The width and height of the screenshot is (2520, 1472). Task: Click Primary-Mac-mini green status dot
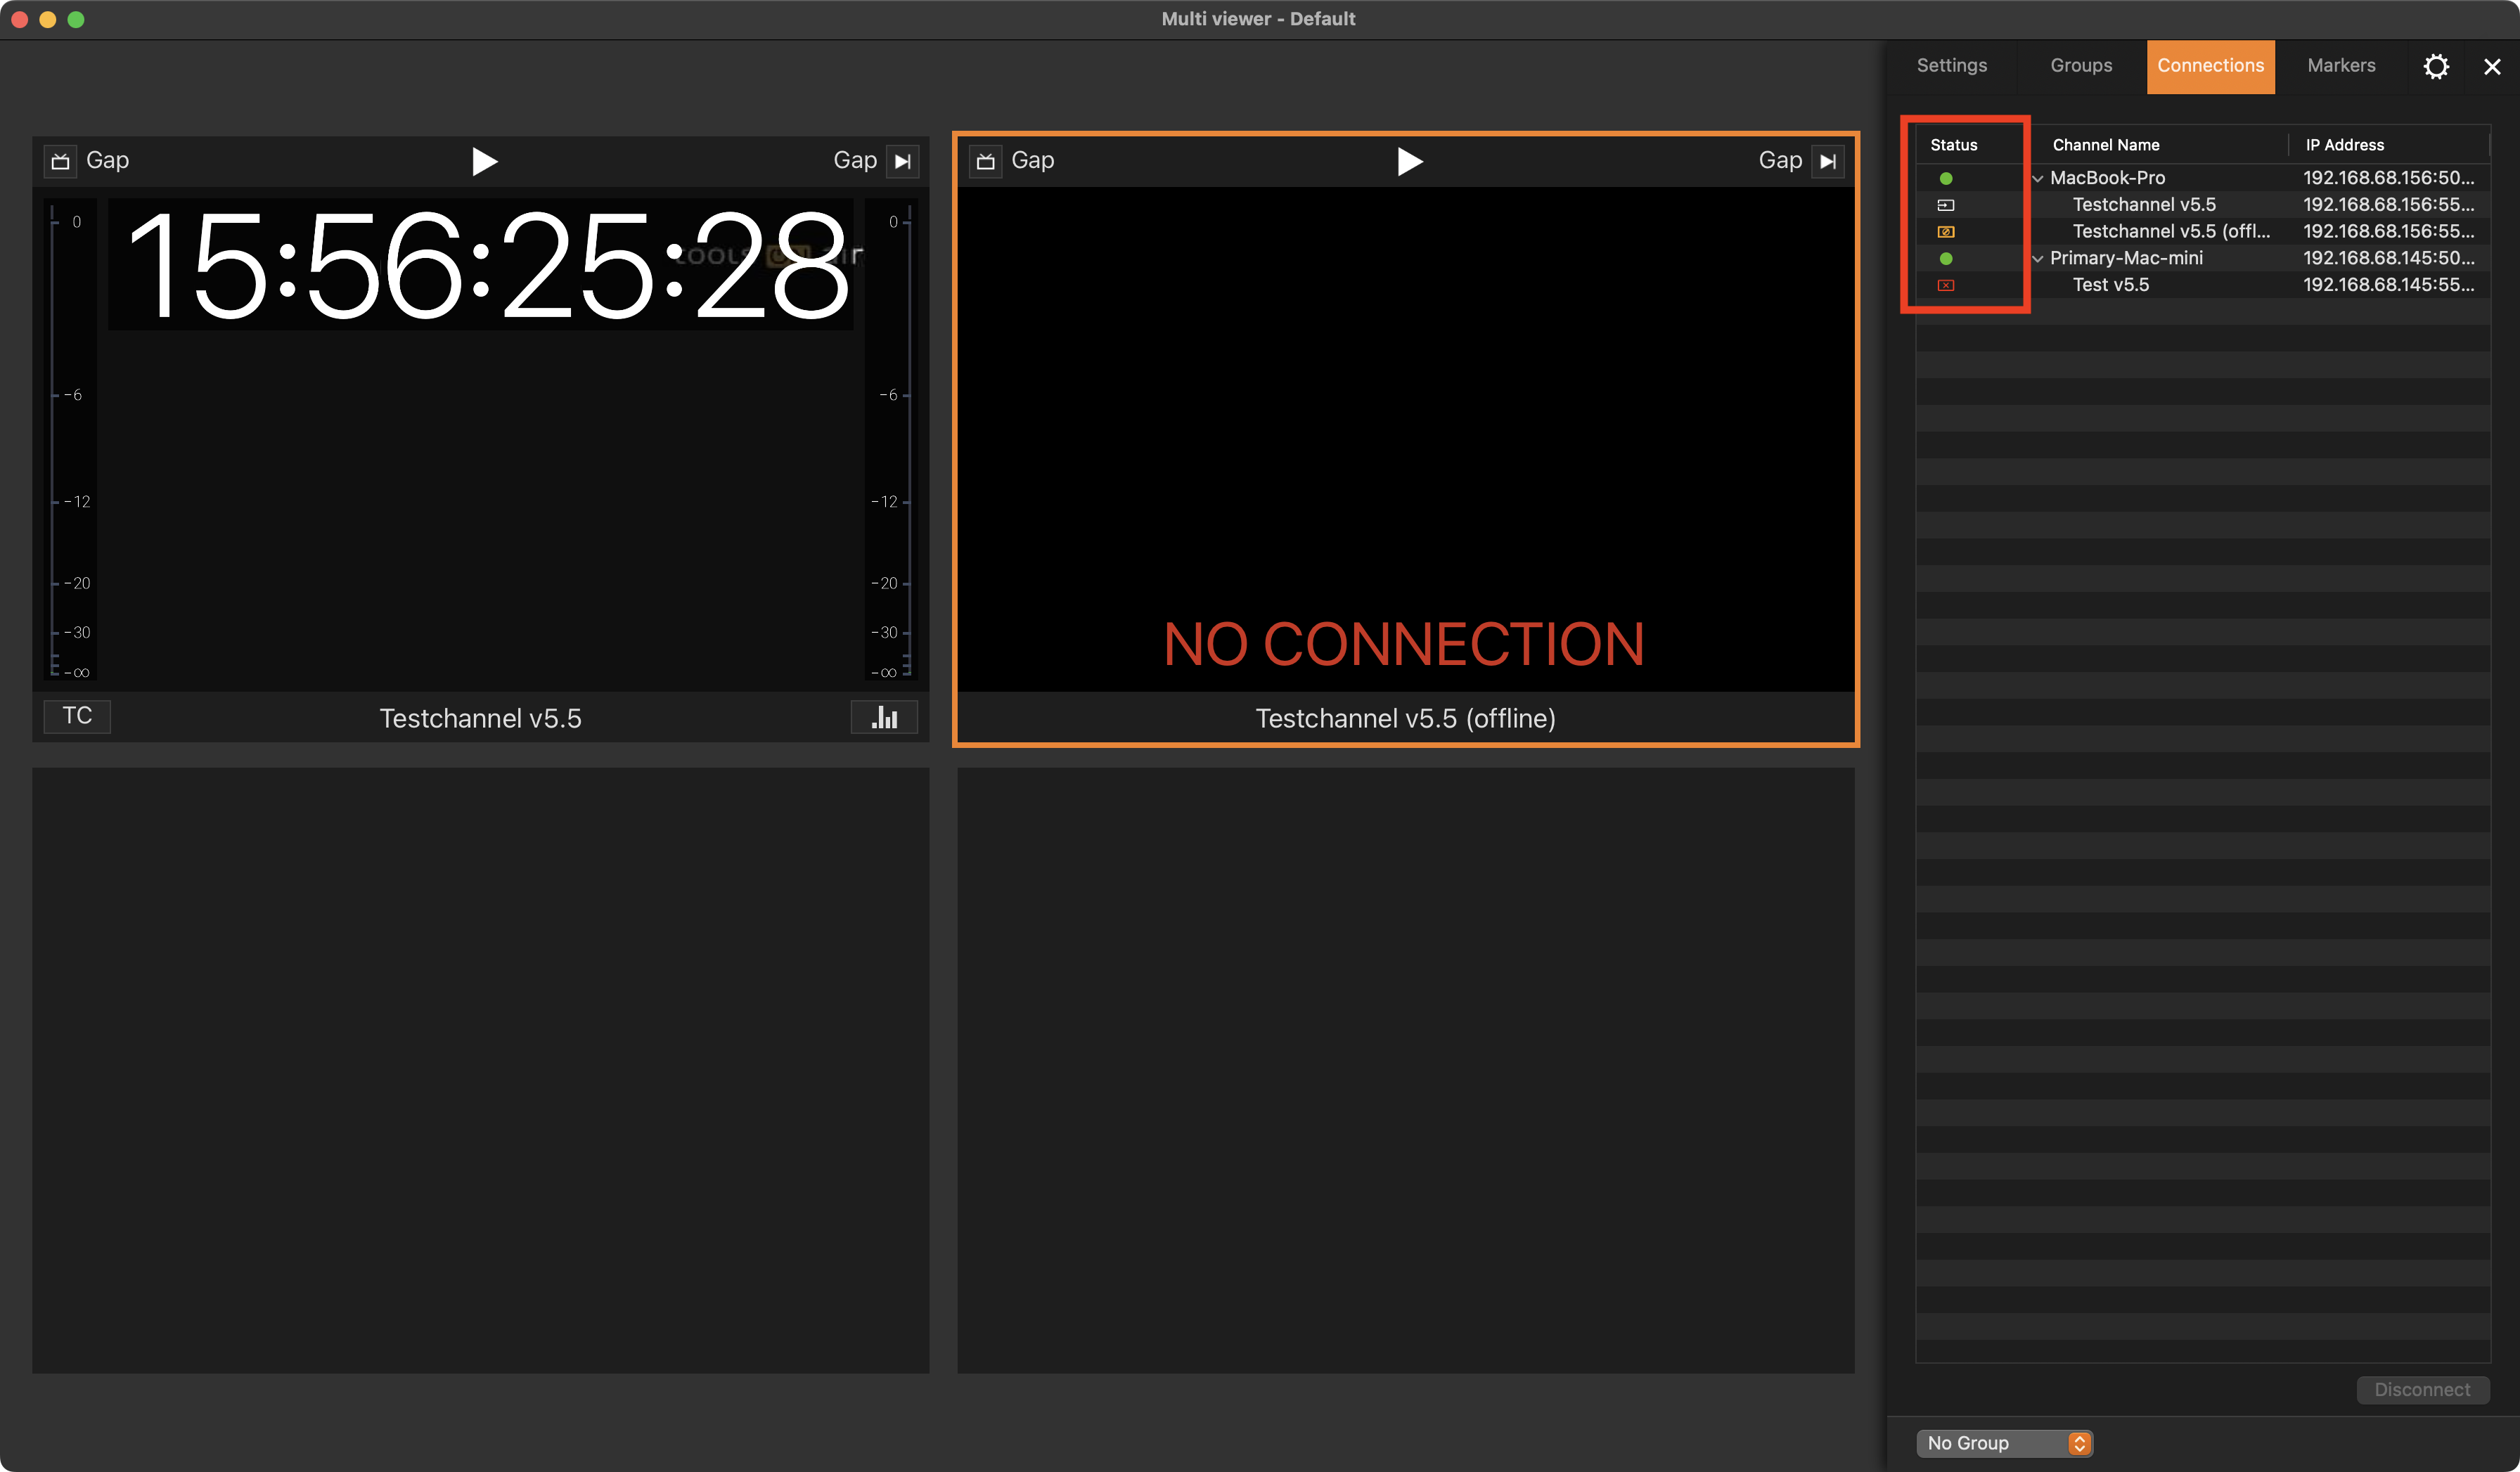(1946, 259)
